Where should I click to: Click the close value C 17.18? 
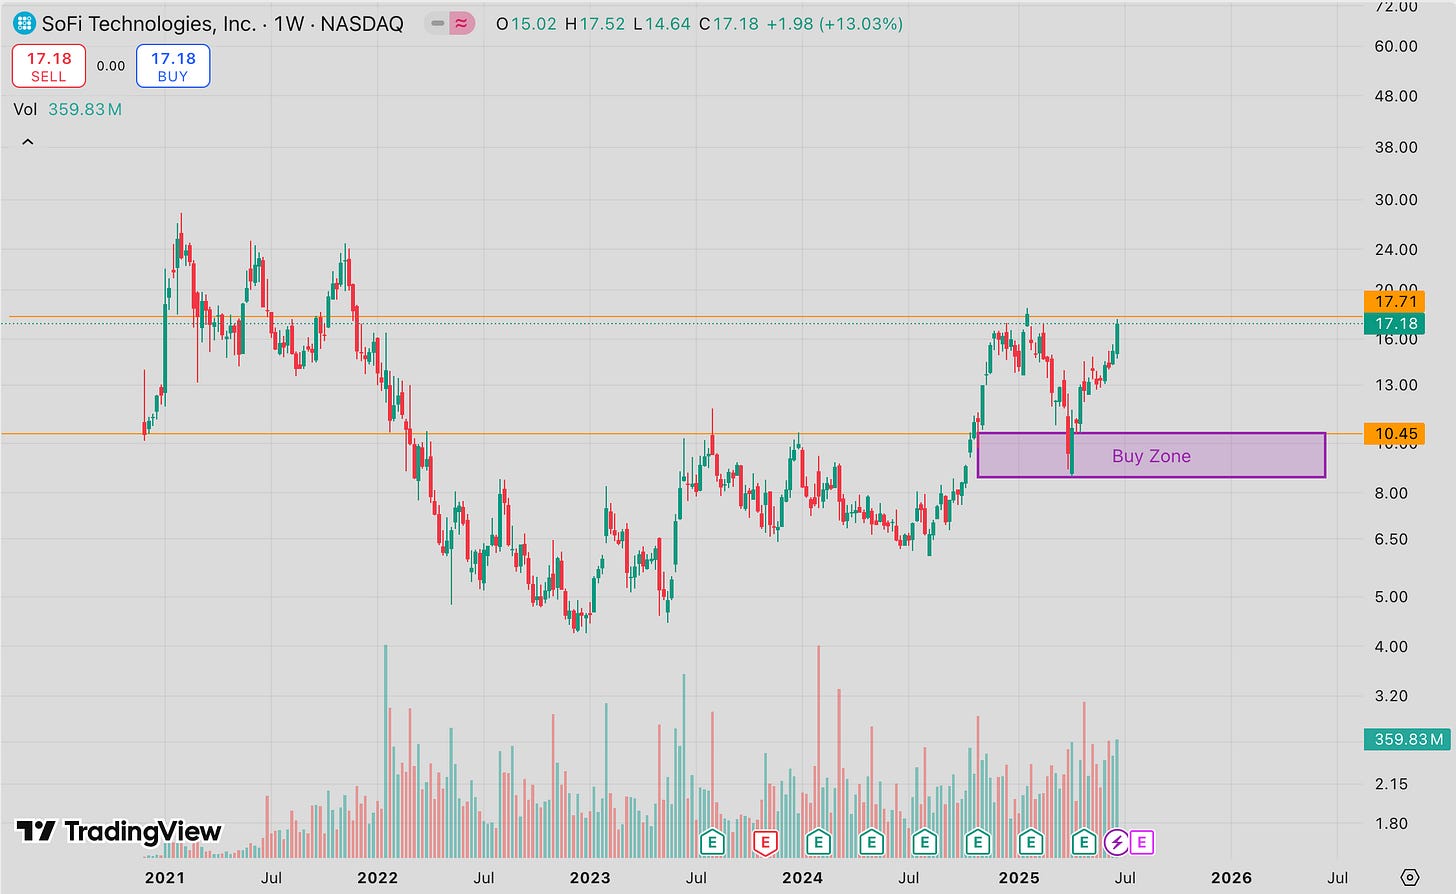[728, 23]
